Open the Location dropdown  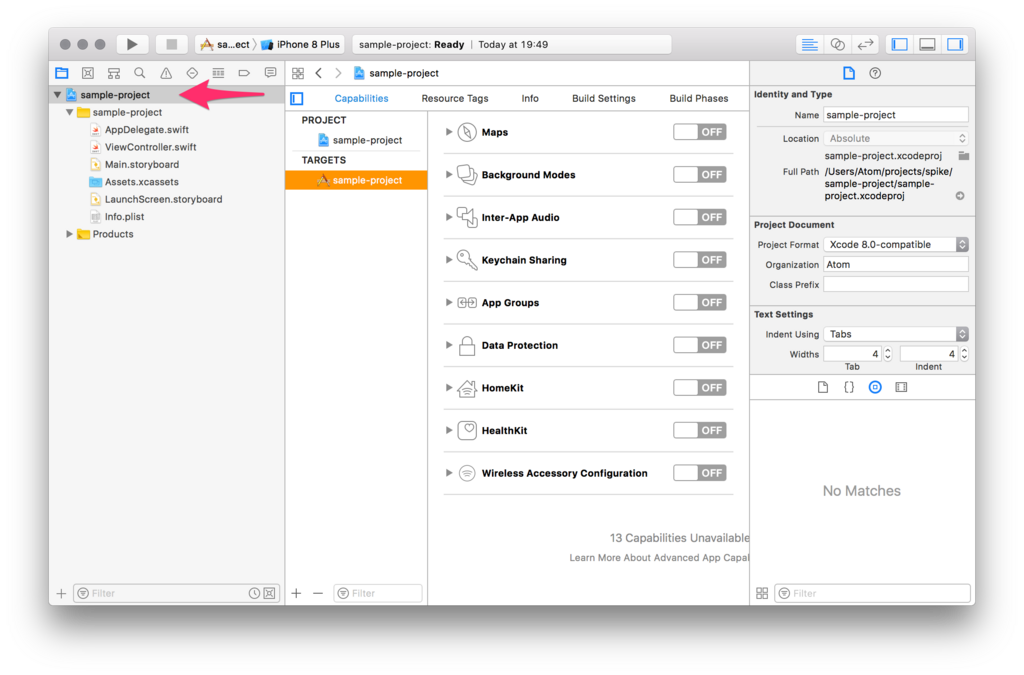click(x=896, y=138)
